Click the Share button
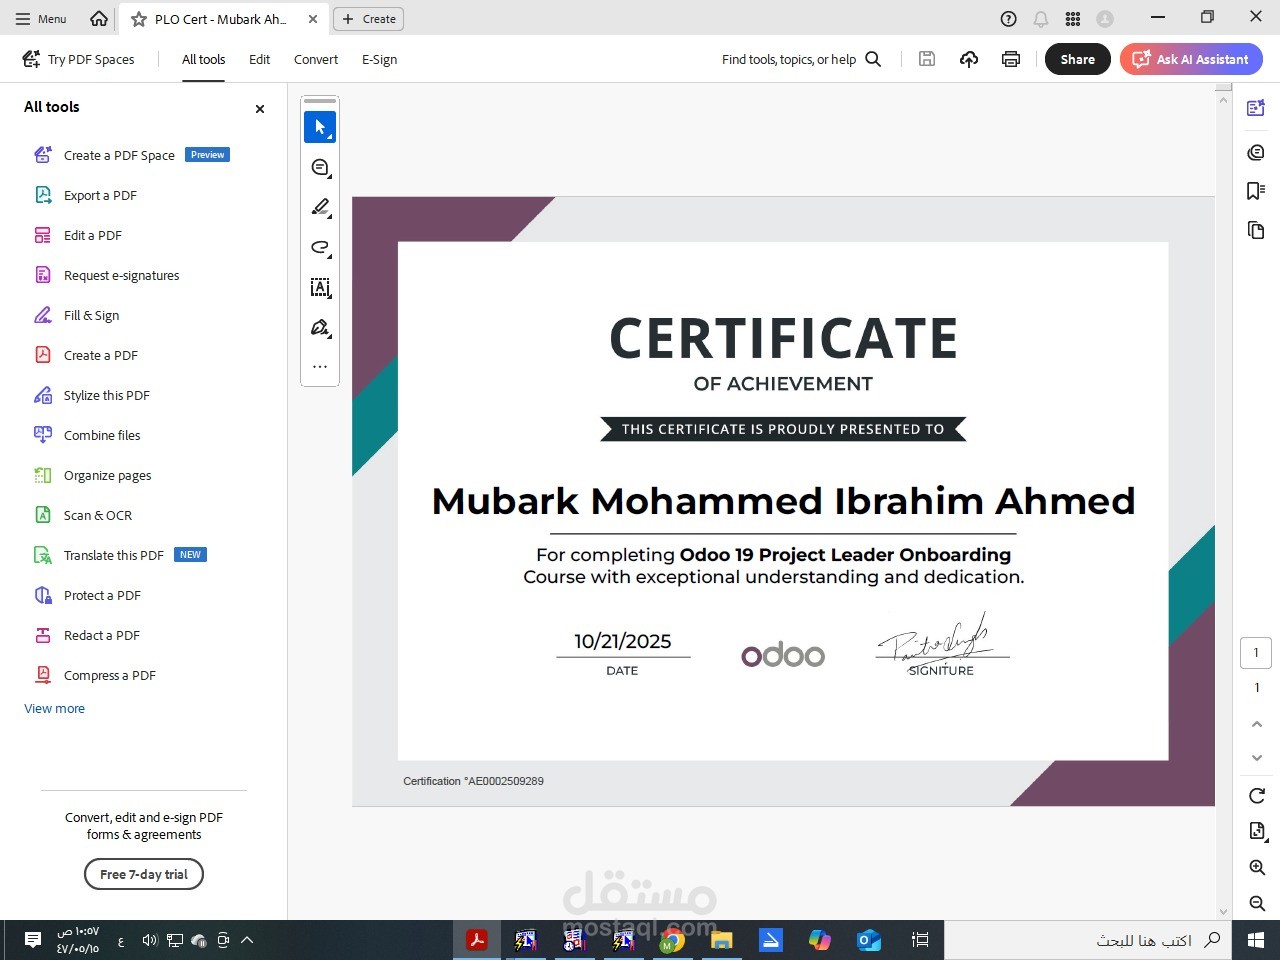This screenshot has width=1280, height=960. [x=1078, y=59]
